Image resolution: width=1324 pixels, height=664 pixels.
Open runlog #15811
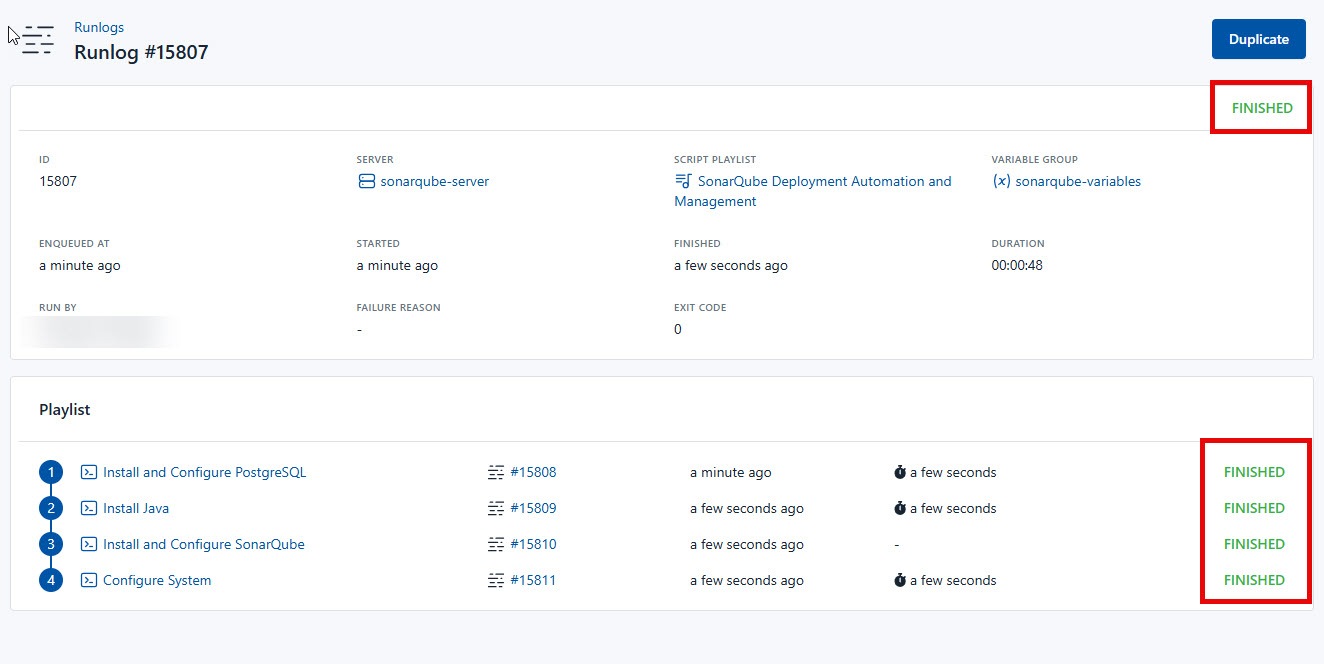click(x=533, y=580)
